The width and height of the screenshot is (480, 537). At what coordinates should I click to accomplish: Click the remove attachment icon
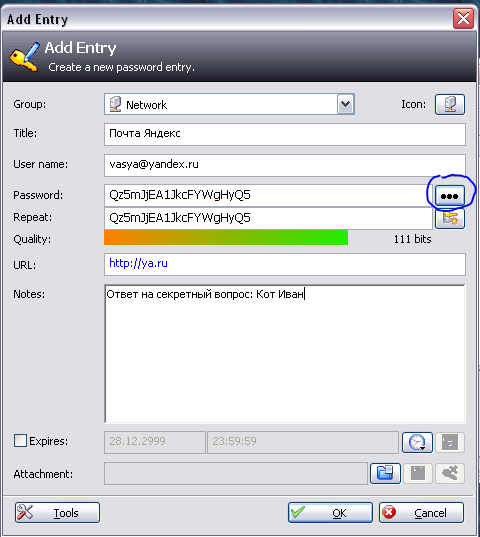(450, 473)
